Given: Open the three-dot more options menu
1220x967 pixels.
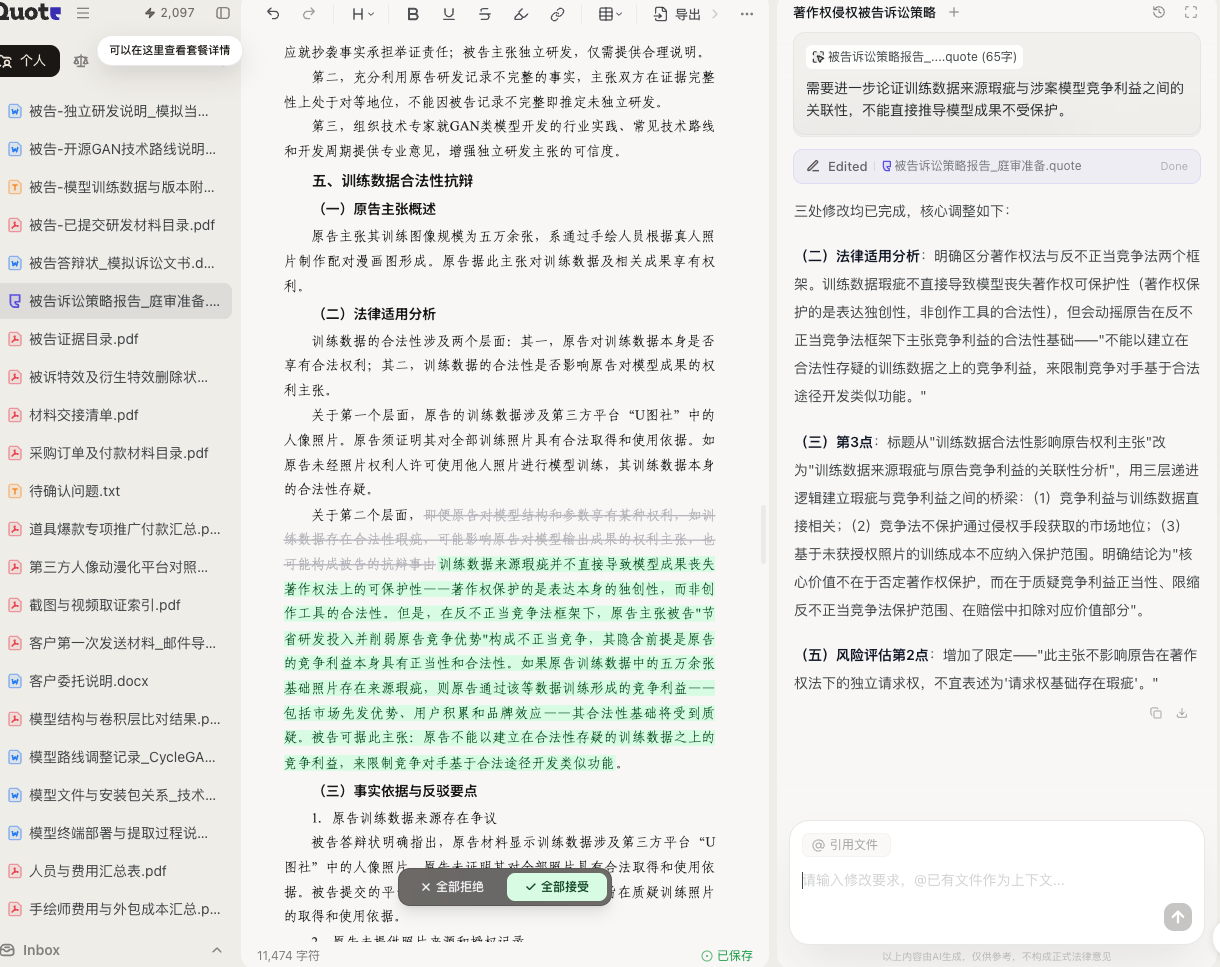Looking at the screenshot, I should (x=746, y=14).
